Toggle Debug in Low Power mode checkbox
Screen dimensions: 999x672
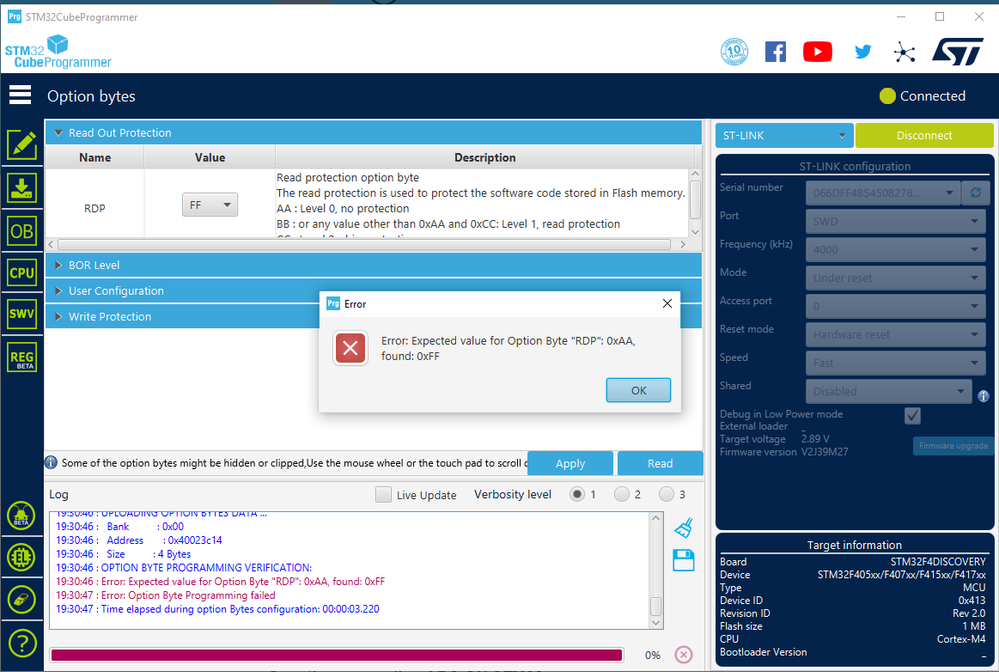coord(912,415)
